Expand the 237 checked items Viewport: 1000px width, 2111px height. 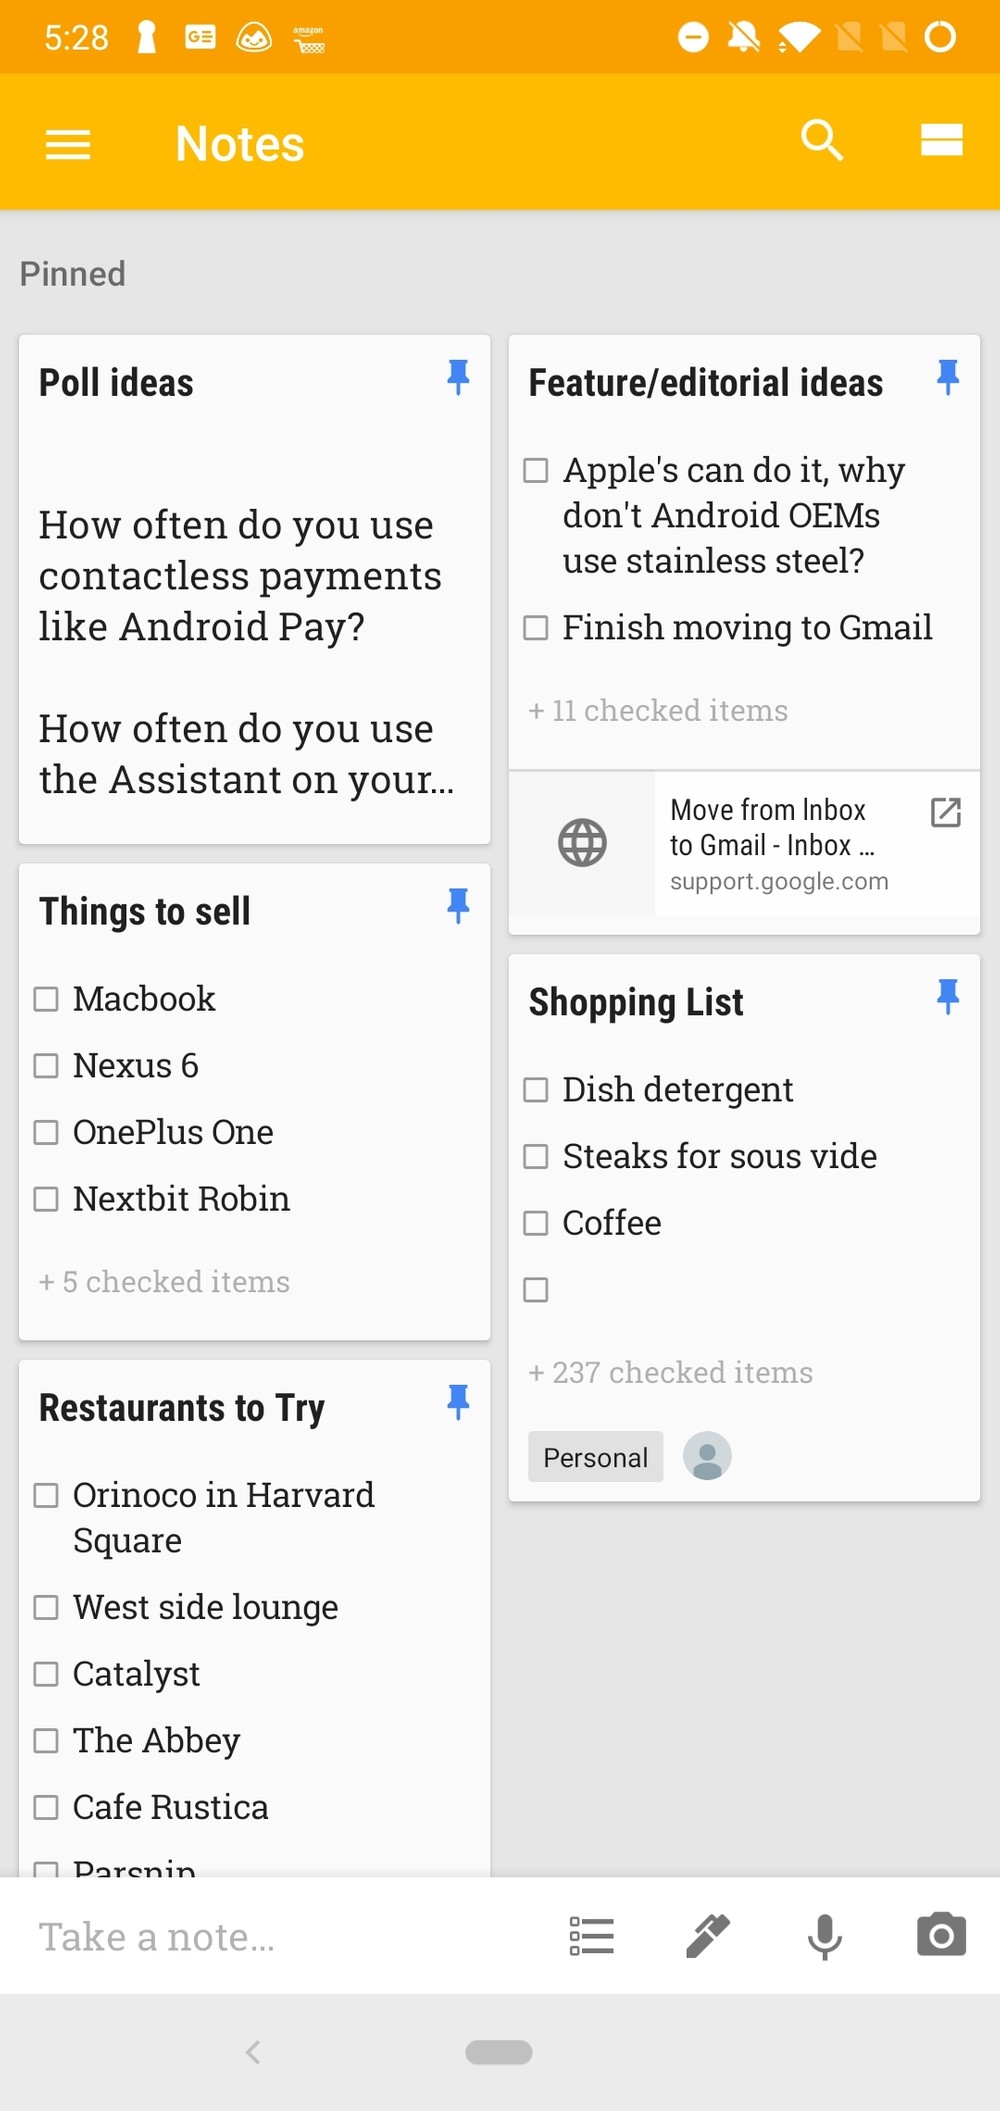pos(671,1373)
